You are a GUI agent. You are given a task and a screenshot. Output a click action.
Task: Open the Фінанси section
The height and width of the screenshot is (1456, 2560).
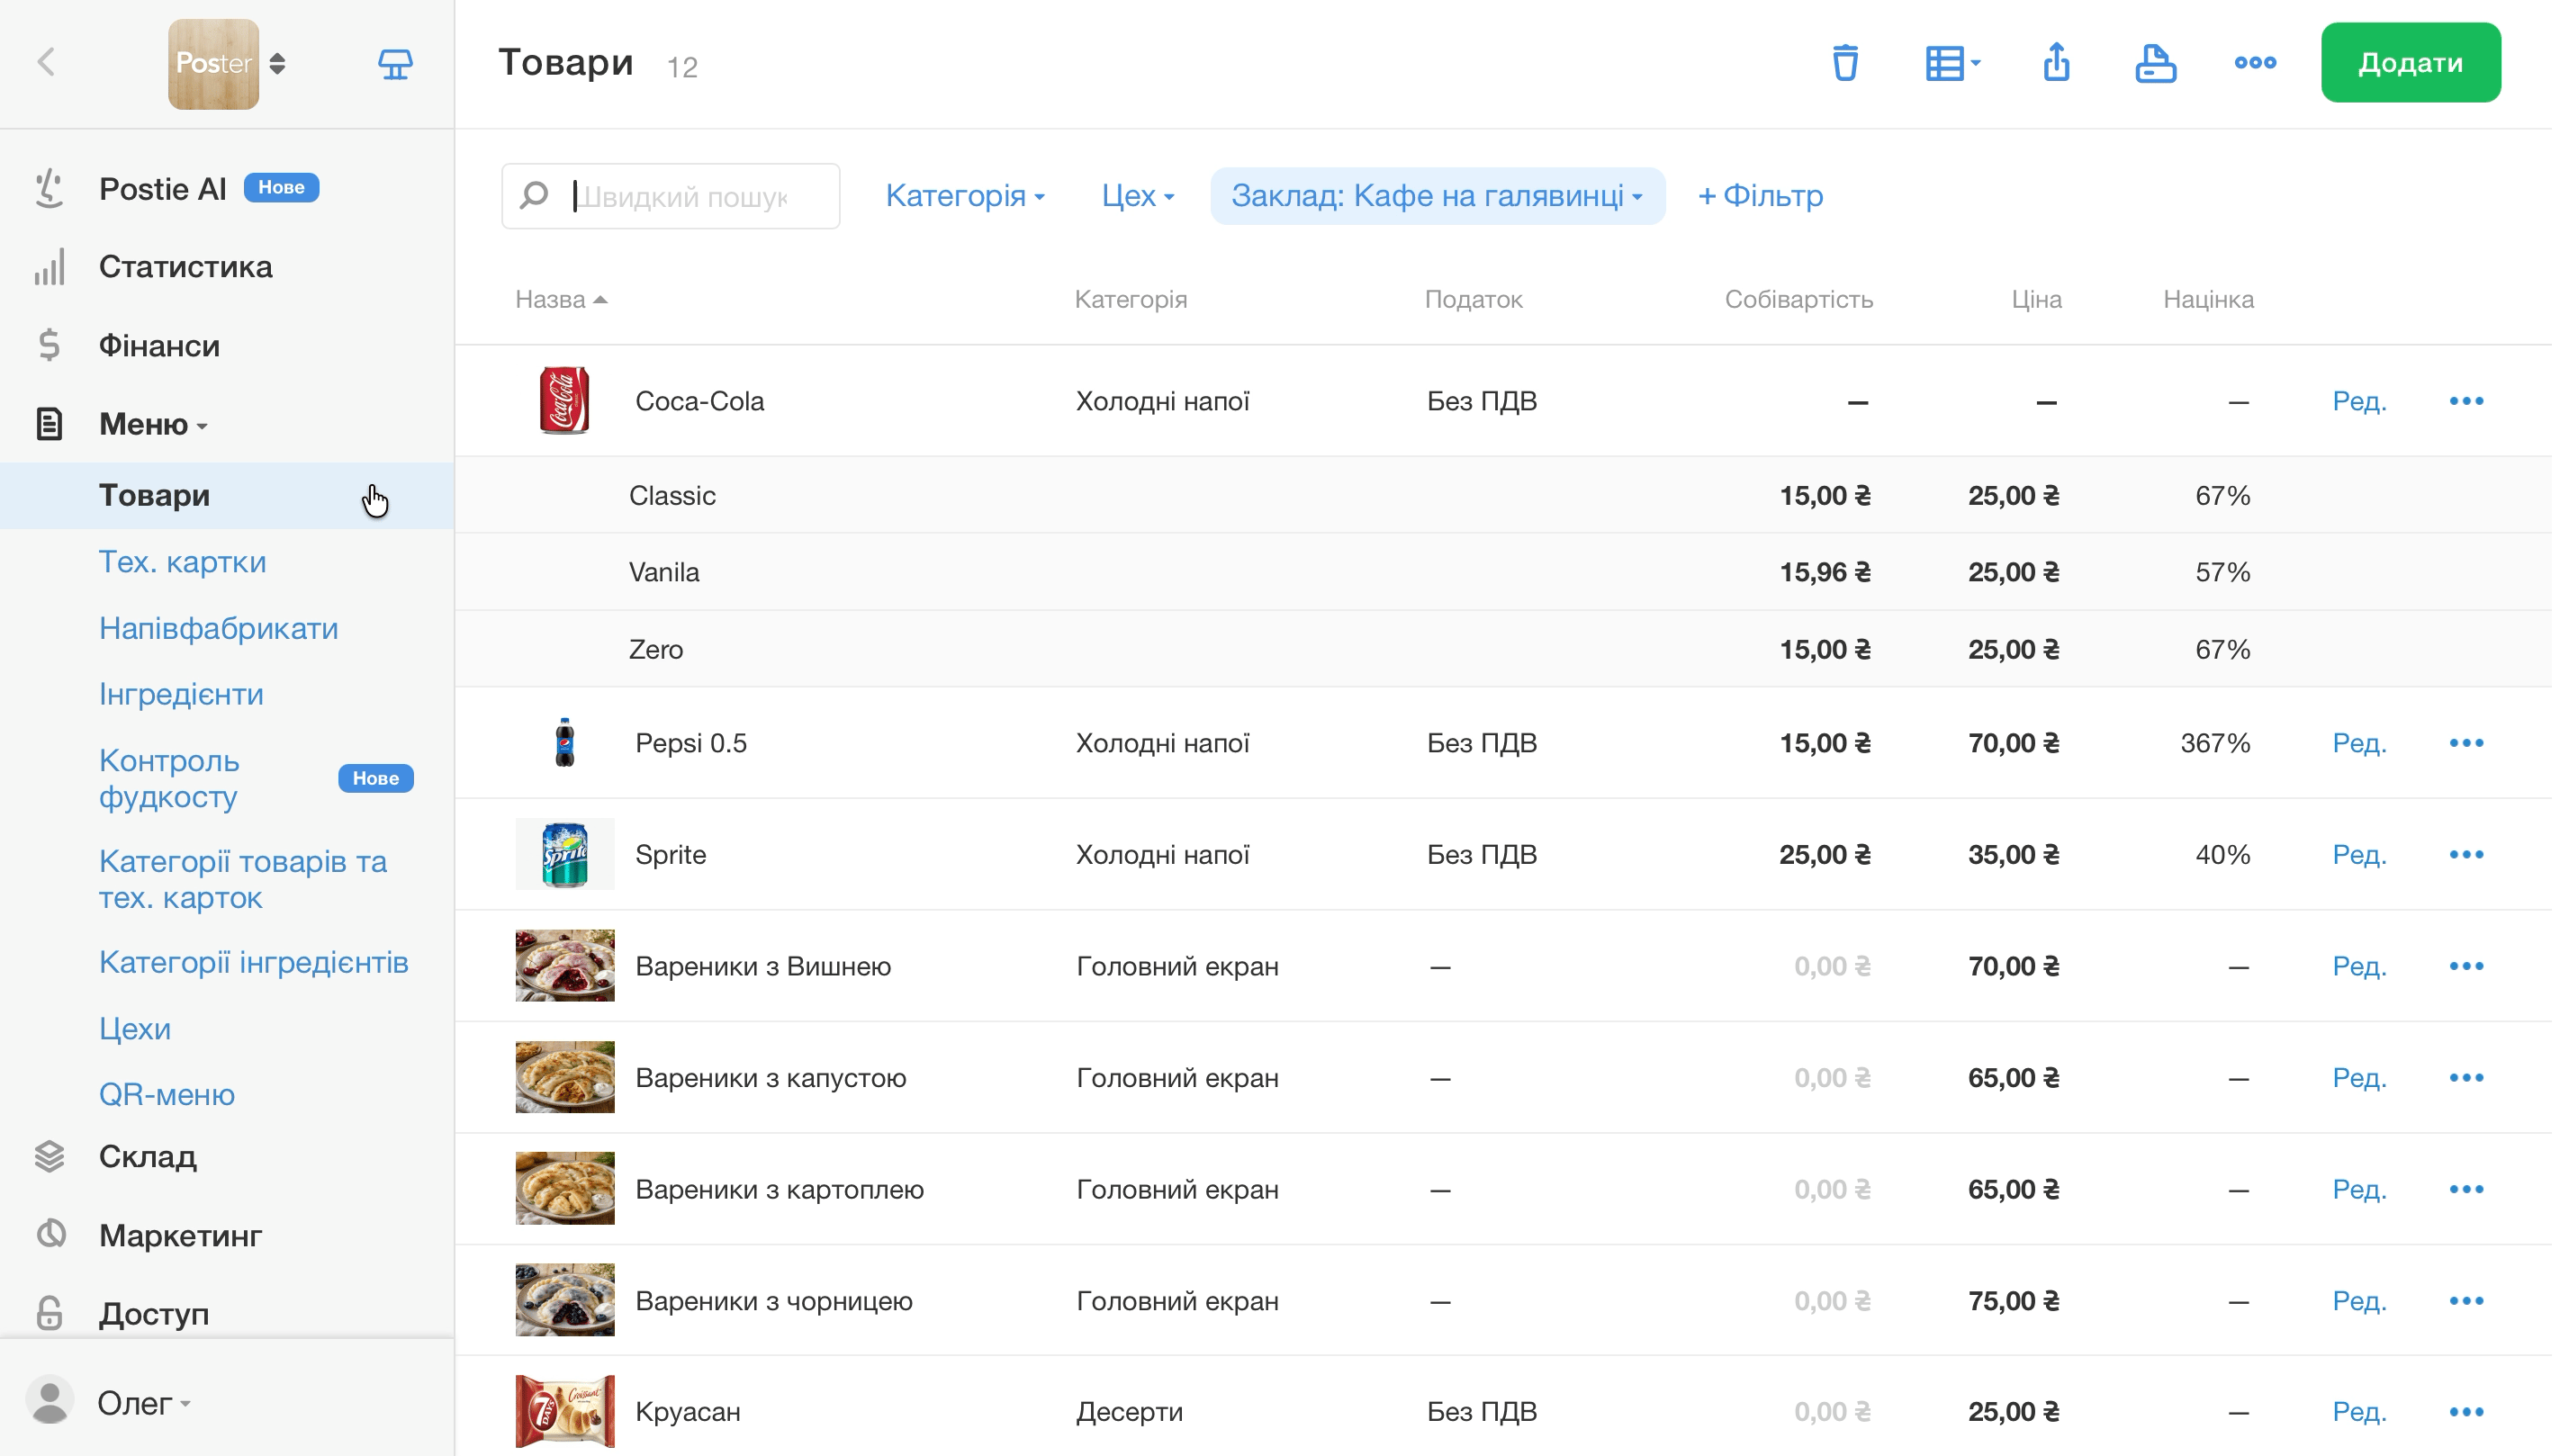[x=159, y=346]
